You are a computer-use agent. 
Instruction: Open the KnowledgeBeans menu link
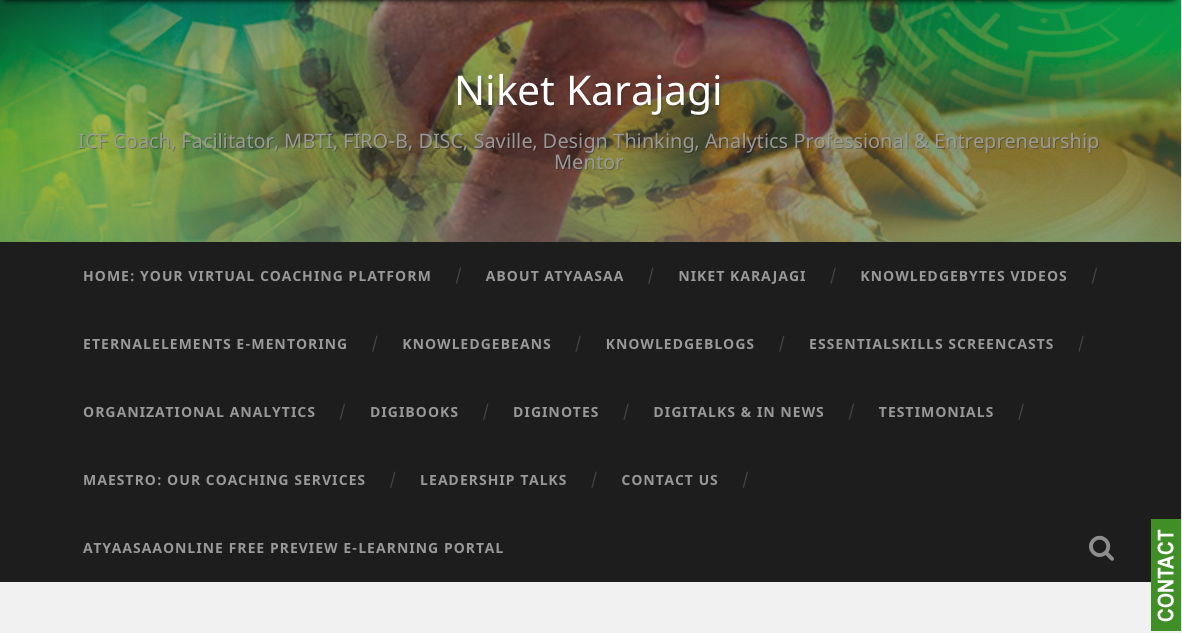(x=477, y=344)
